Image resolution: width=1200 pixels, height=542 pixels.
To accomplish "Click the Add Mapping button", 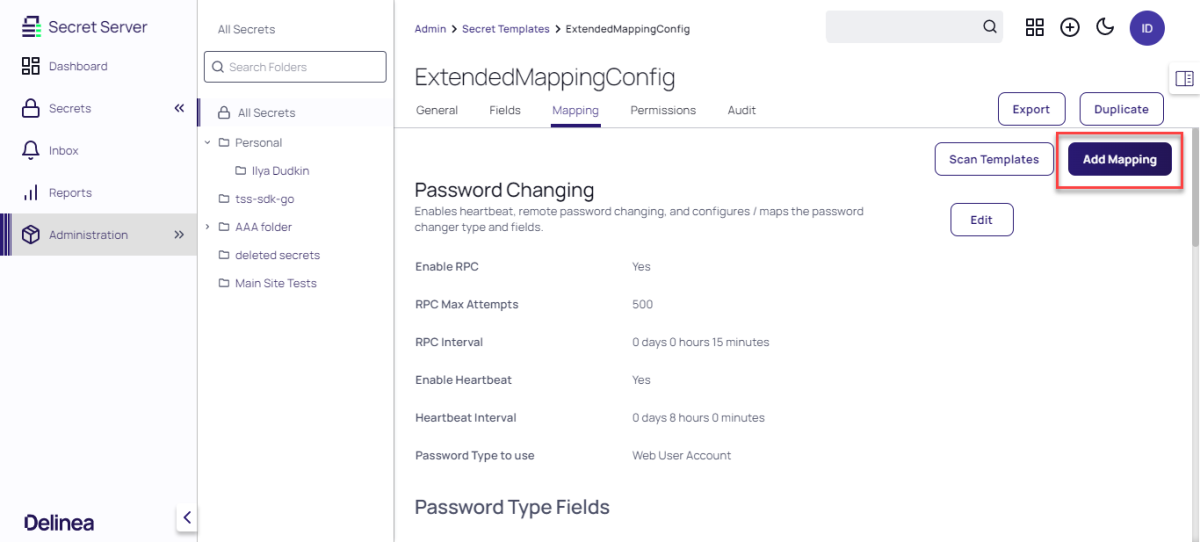I will (1119, 159).
